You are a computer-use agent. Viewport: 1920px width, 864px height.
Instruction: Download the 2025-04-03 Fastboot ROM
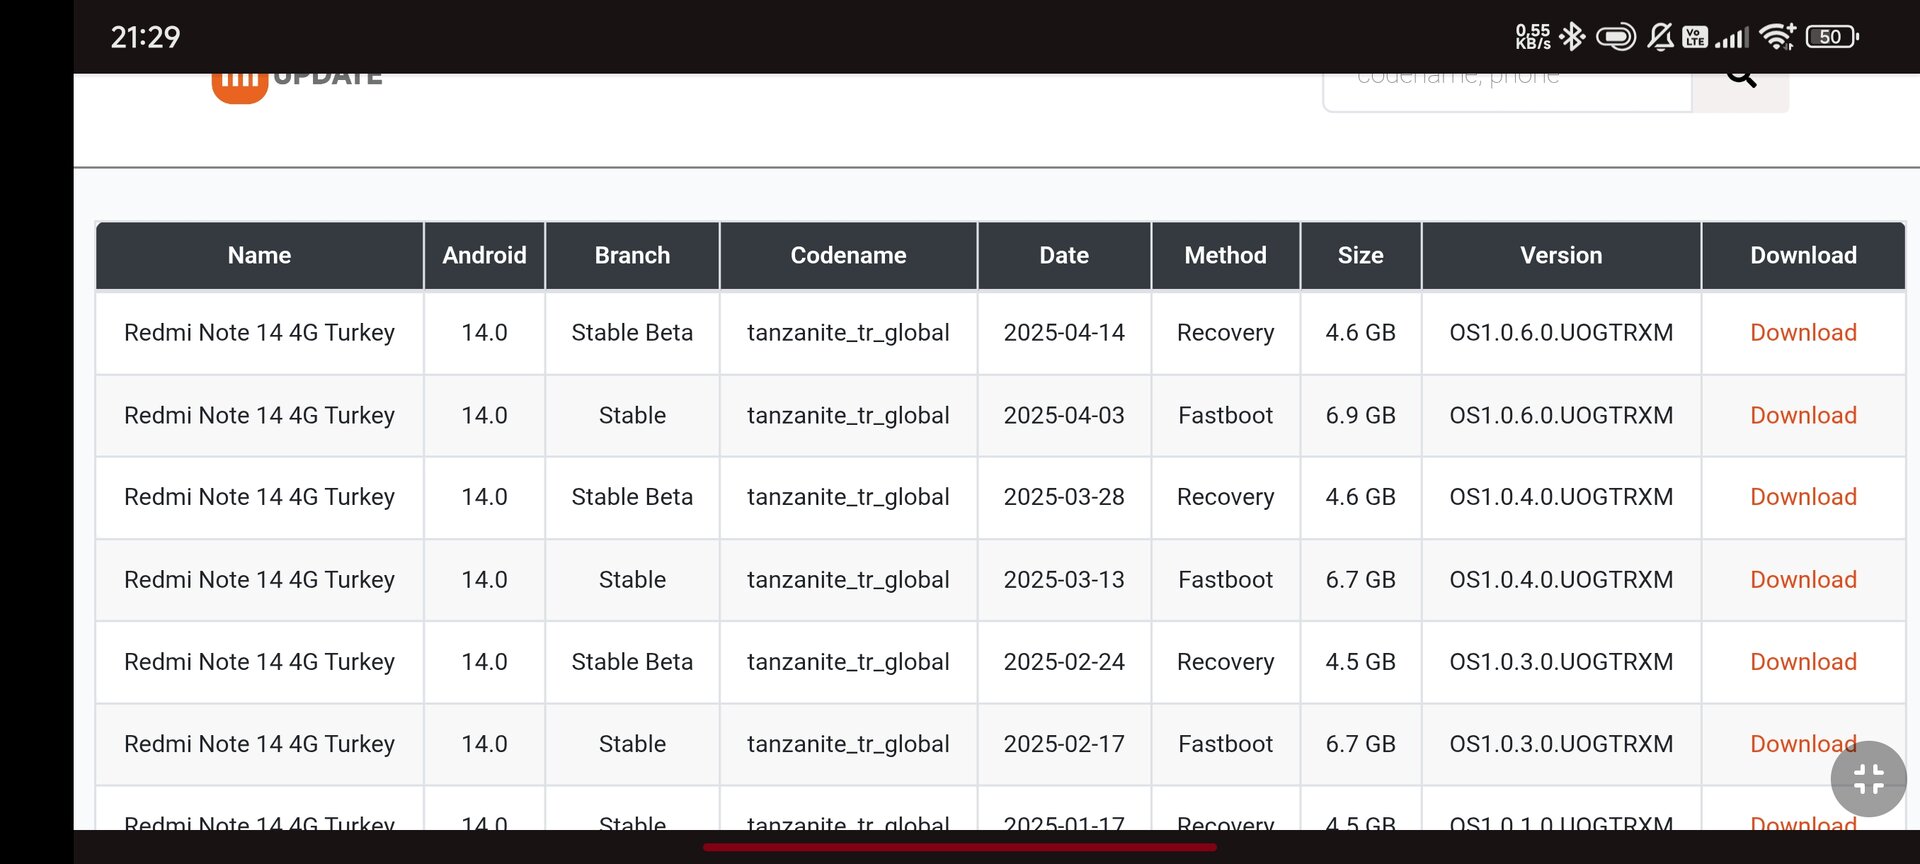pos(1803,416)
